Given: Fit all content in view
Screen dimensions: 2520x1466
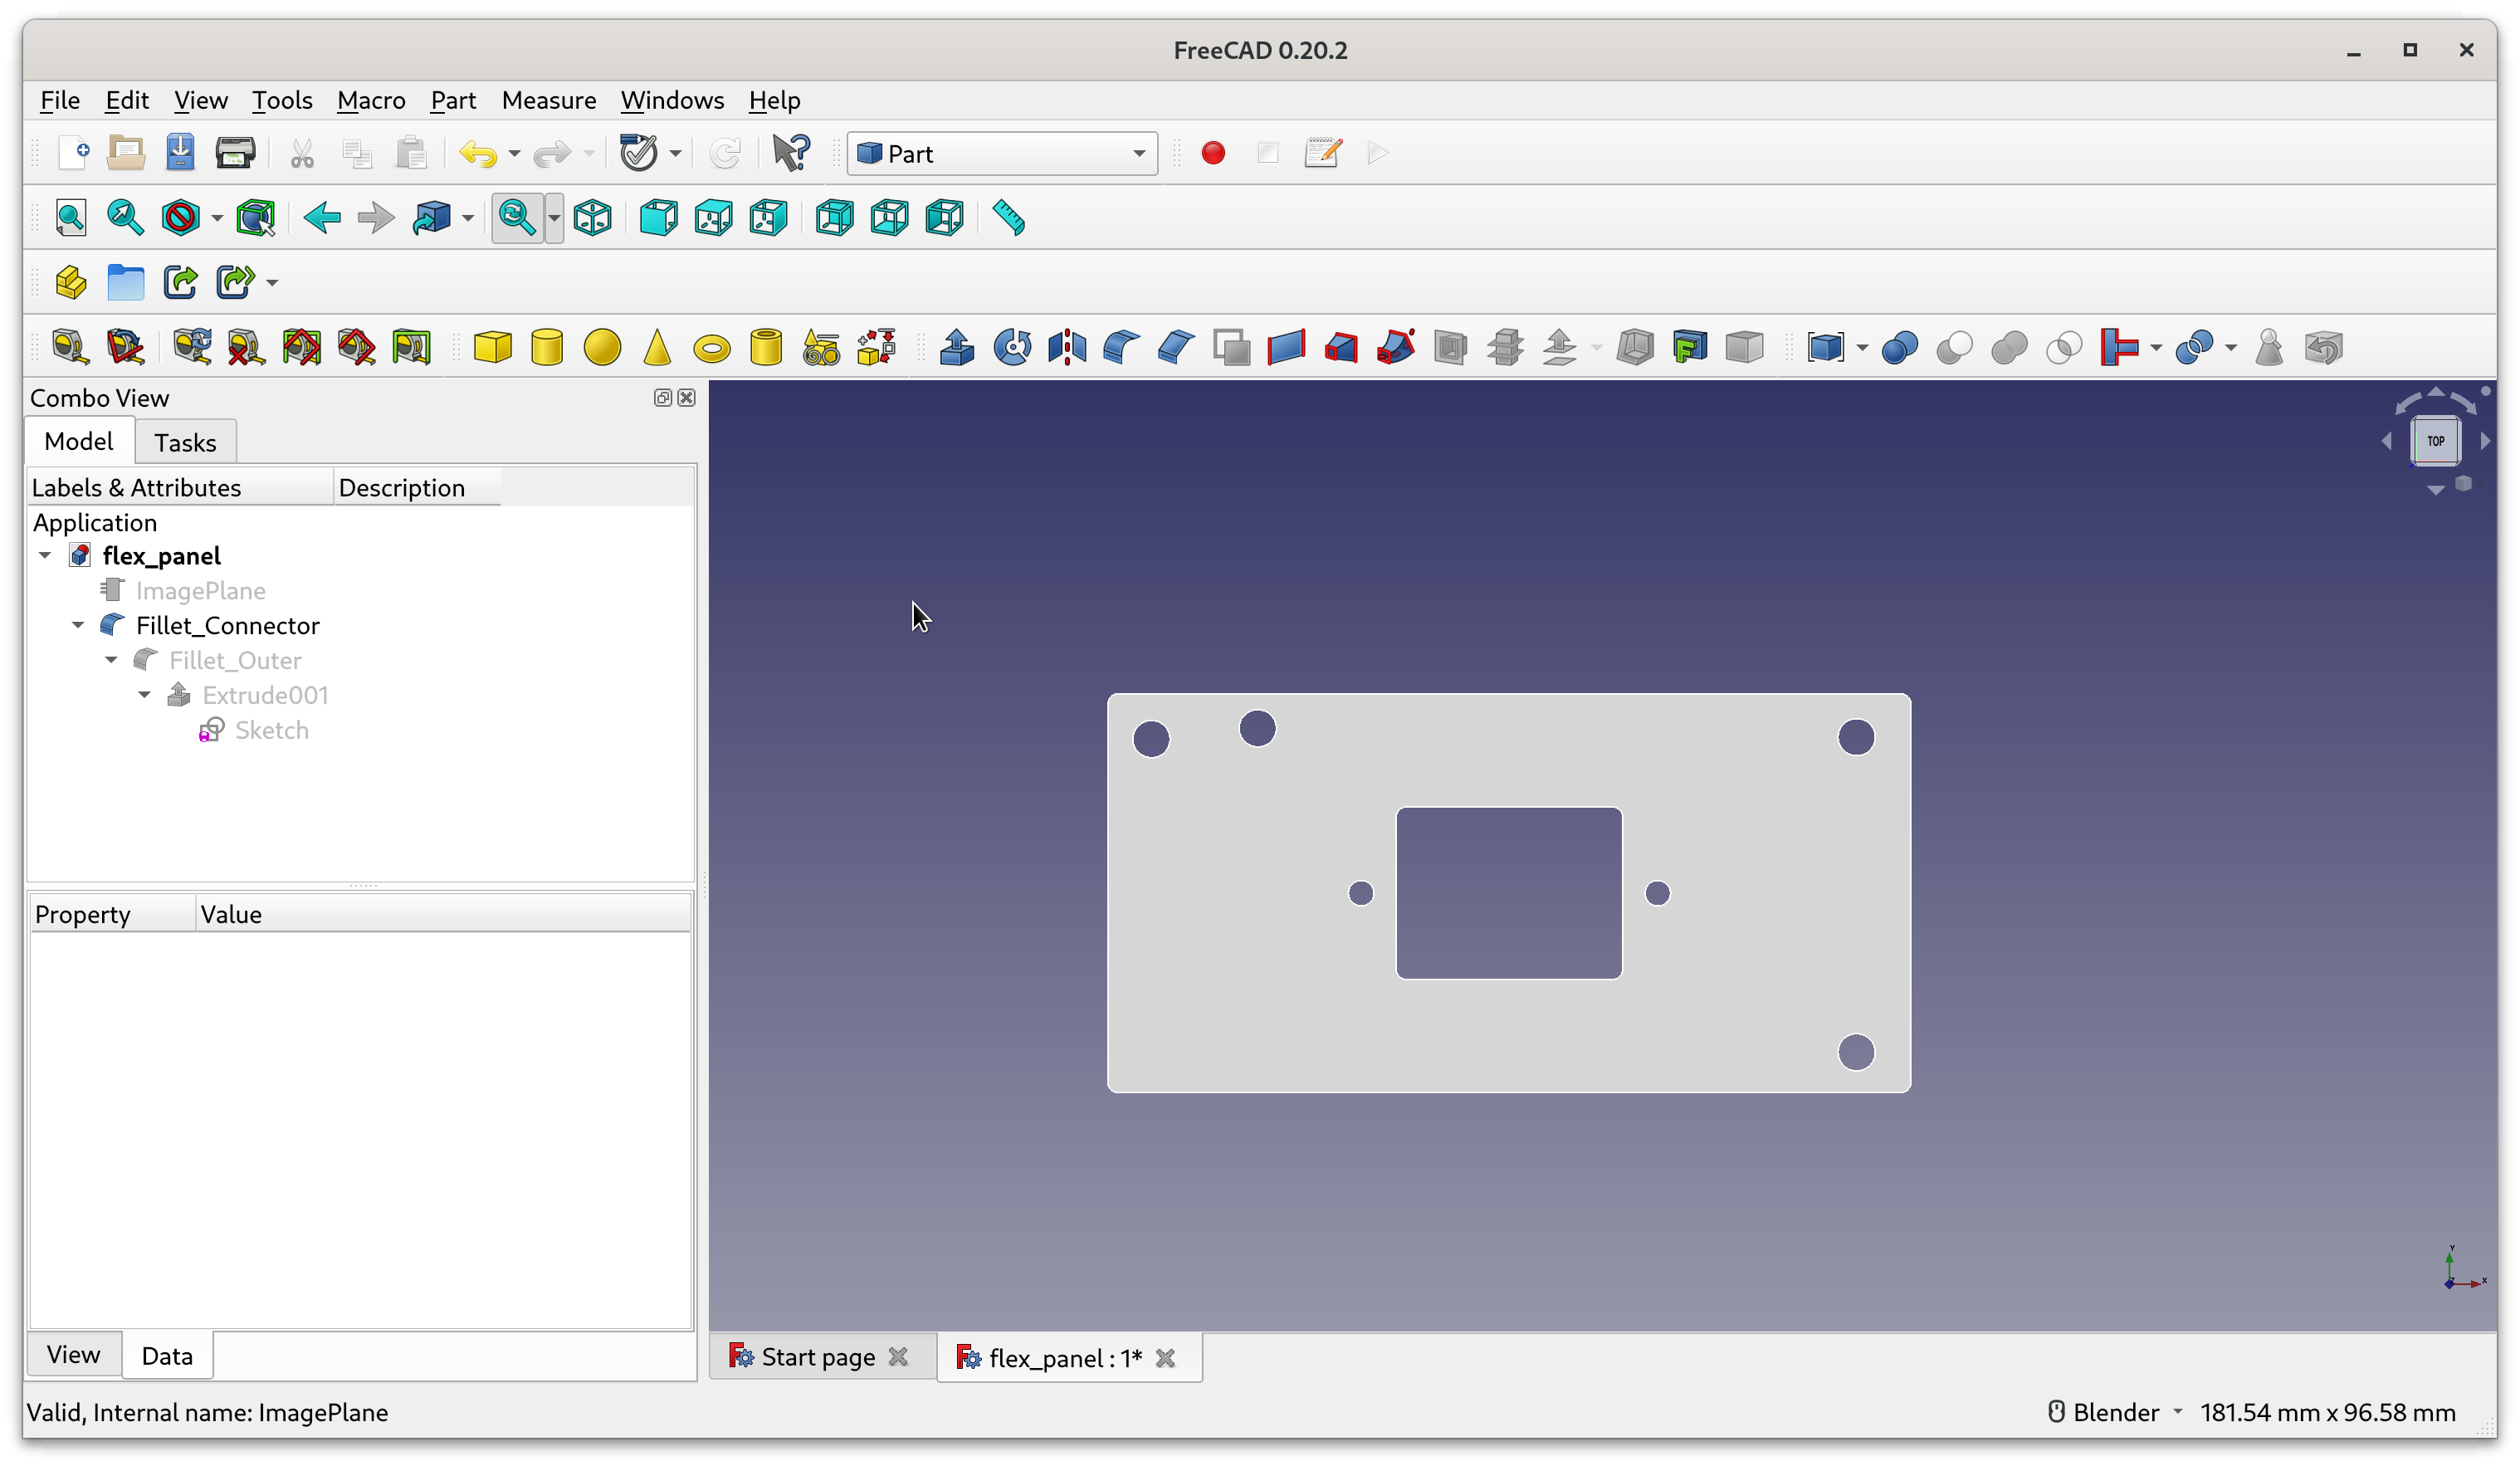Looking at the screenshot, I should point(71,218).
